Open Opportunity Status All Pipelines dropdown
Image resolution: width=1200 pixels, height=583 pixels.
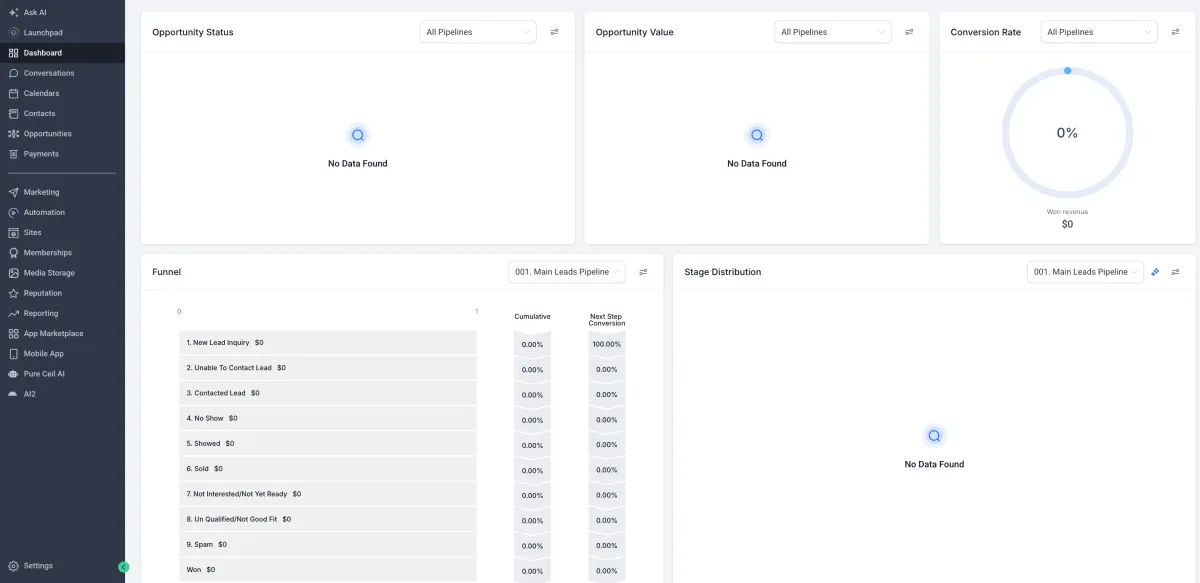pos(478,32)
